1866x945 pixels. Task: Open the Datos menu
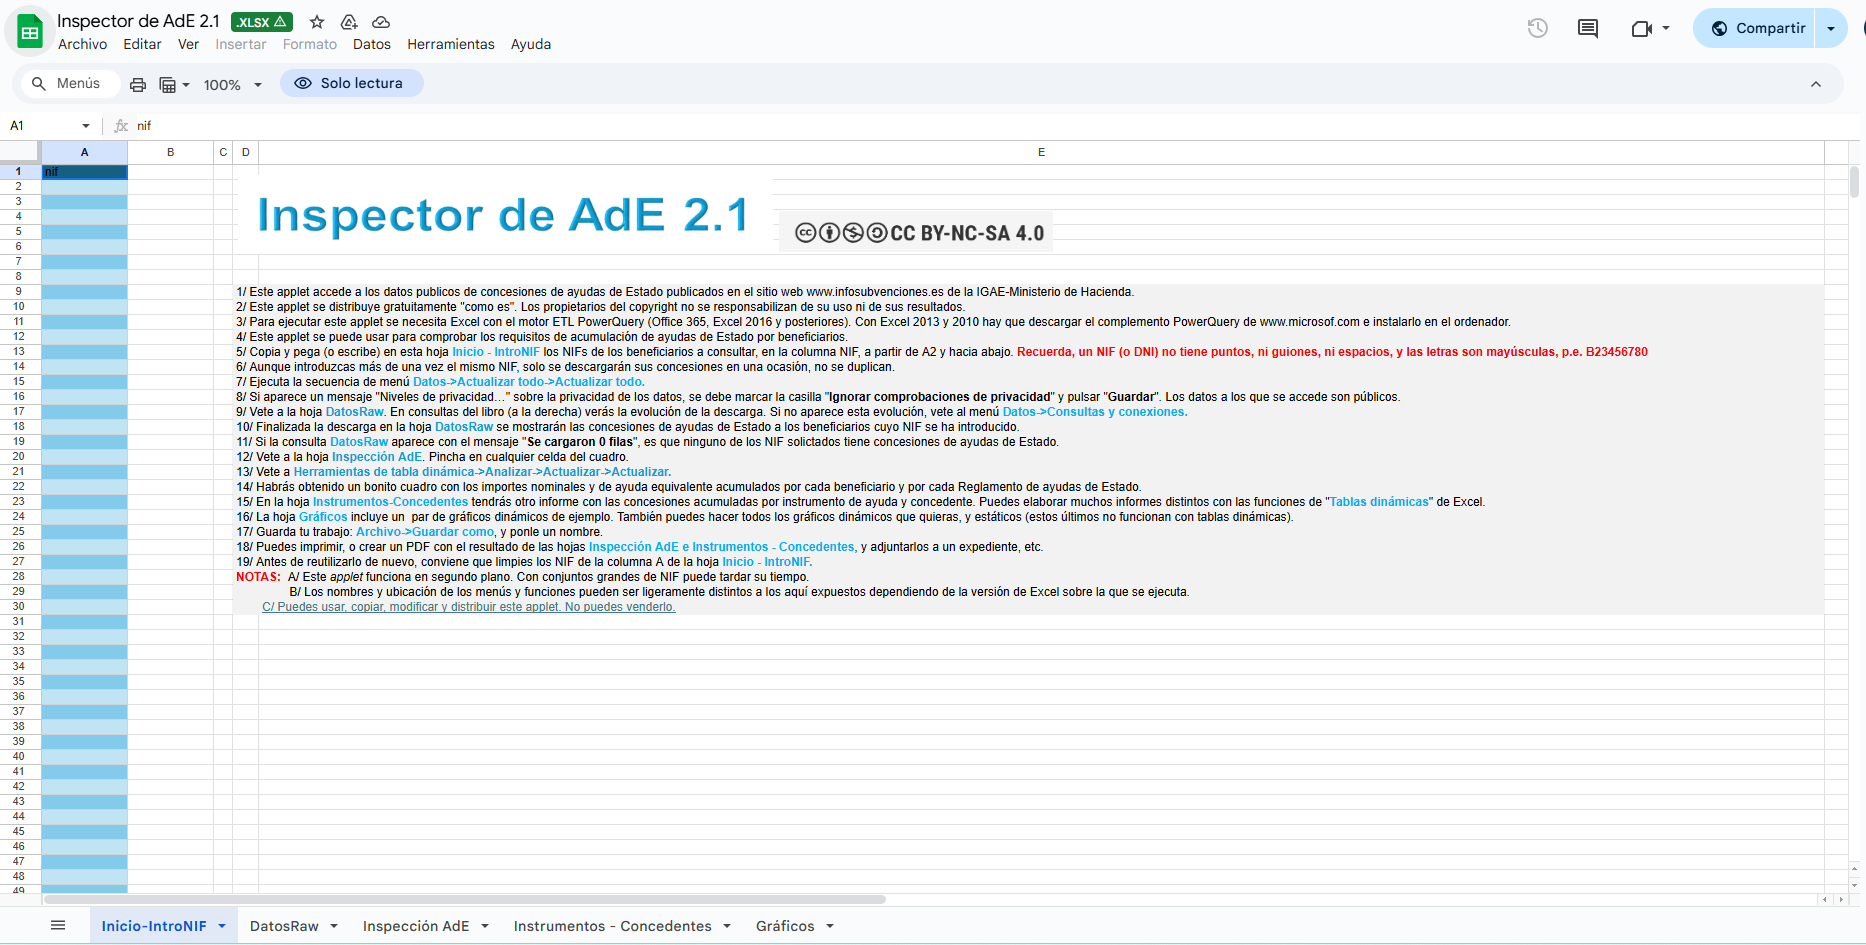point(371,44)
